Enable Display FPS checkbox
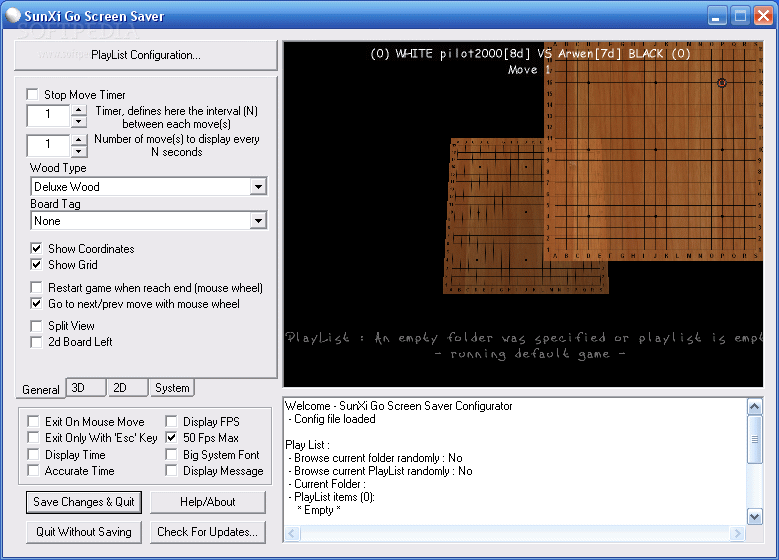Screen dimensions: 779x560 coord(171,421)
